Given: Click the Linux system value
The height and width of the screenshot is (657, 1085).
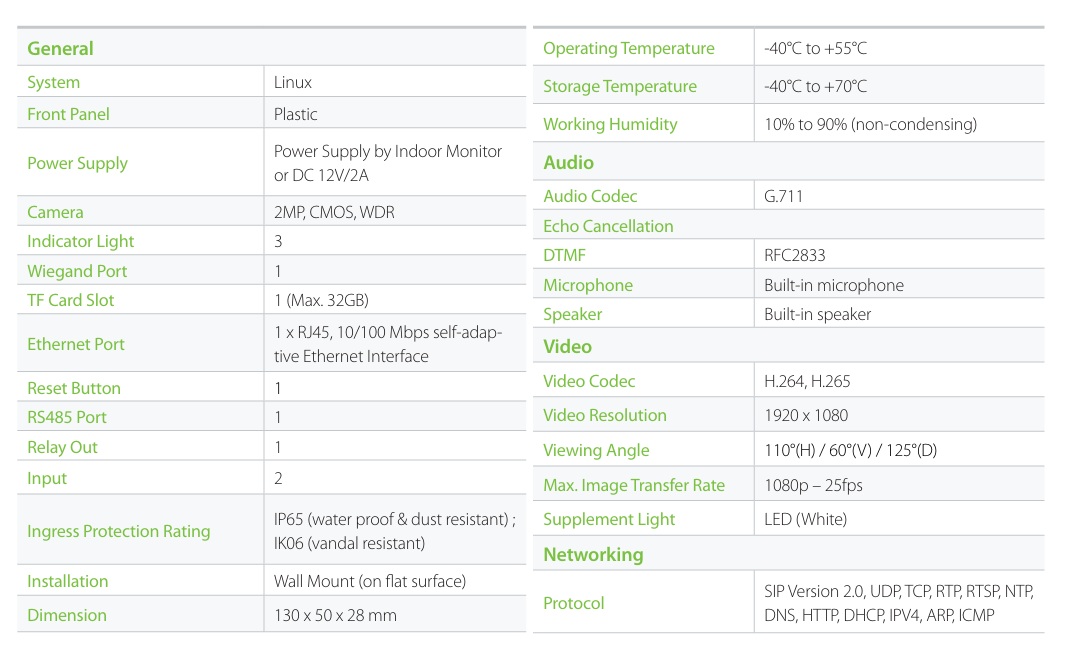Looking at the screenshot, I should (x=293, y=82).
